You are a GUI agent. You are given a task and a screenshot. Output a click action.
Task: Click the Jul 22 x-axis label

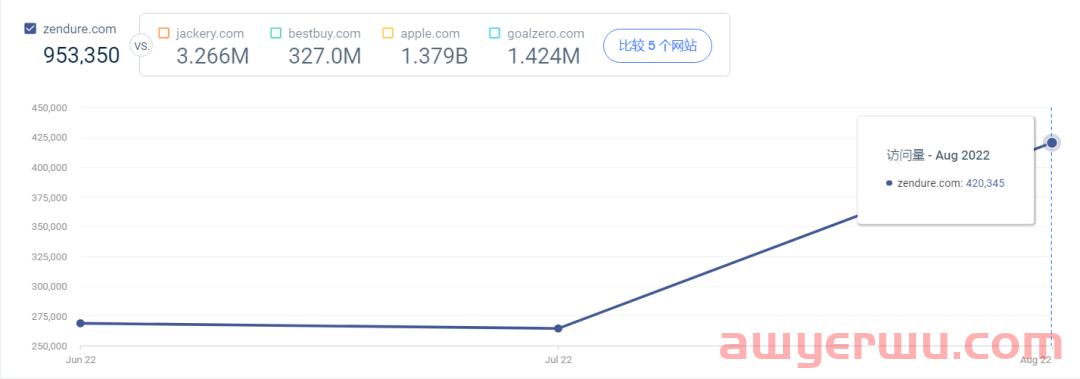(558, 360)
